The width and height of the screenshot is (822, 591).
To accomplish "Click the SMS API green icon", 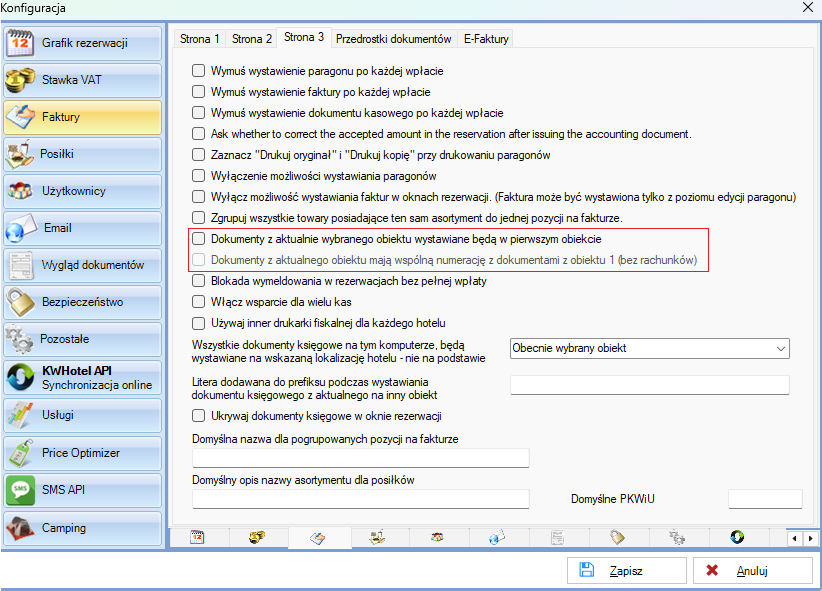I will click(21, 490).
